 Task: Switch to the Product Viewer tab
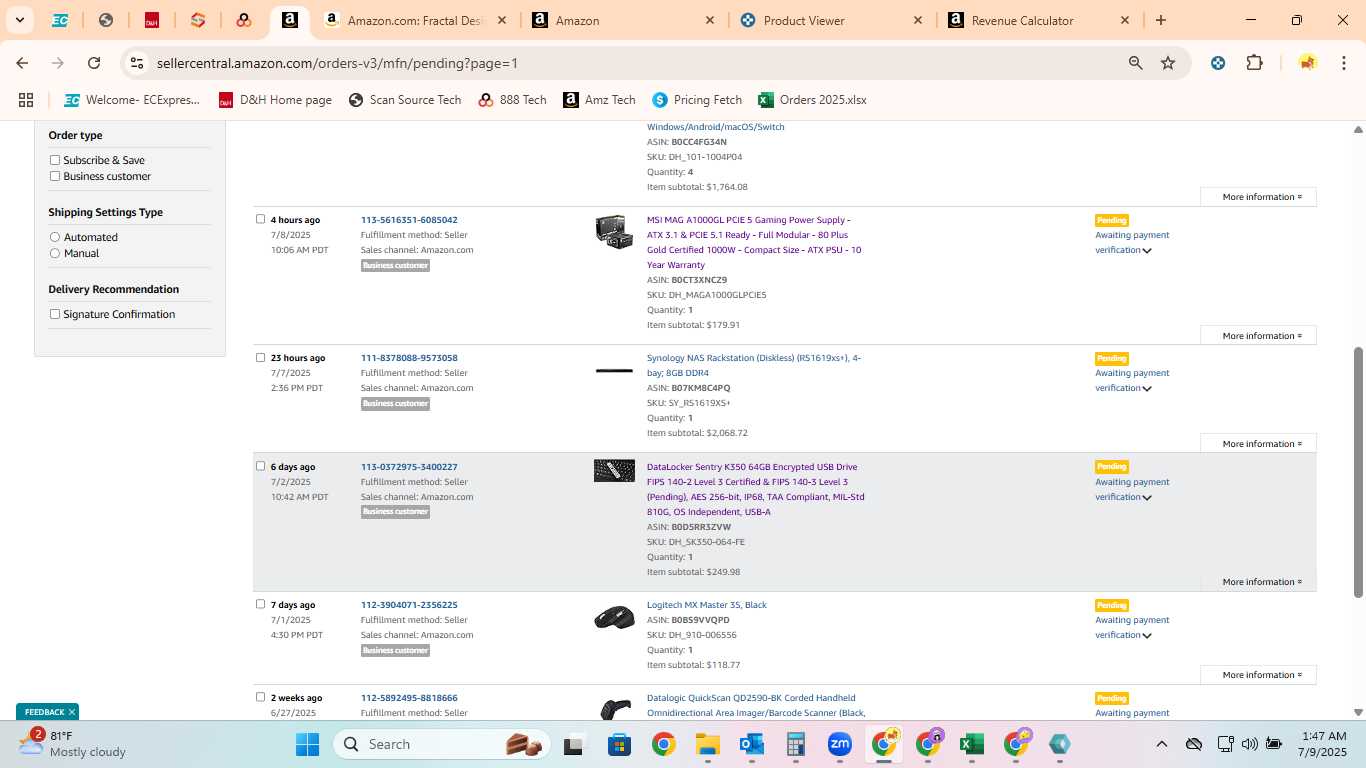click(830, 20)
